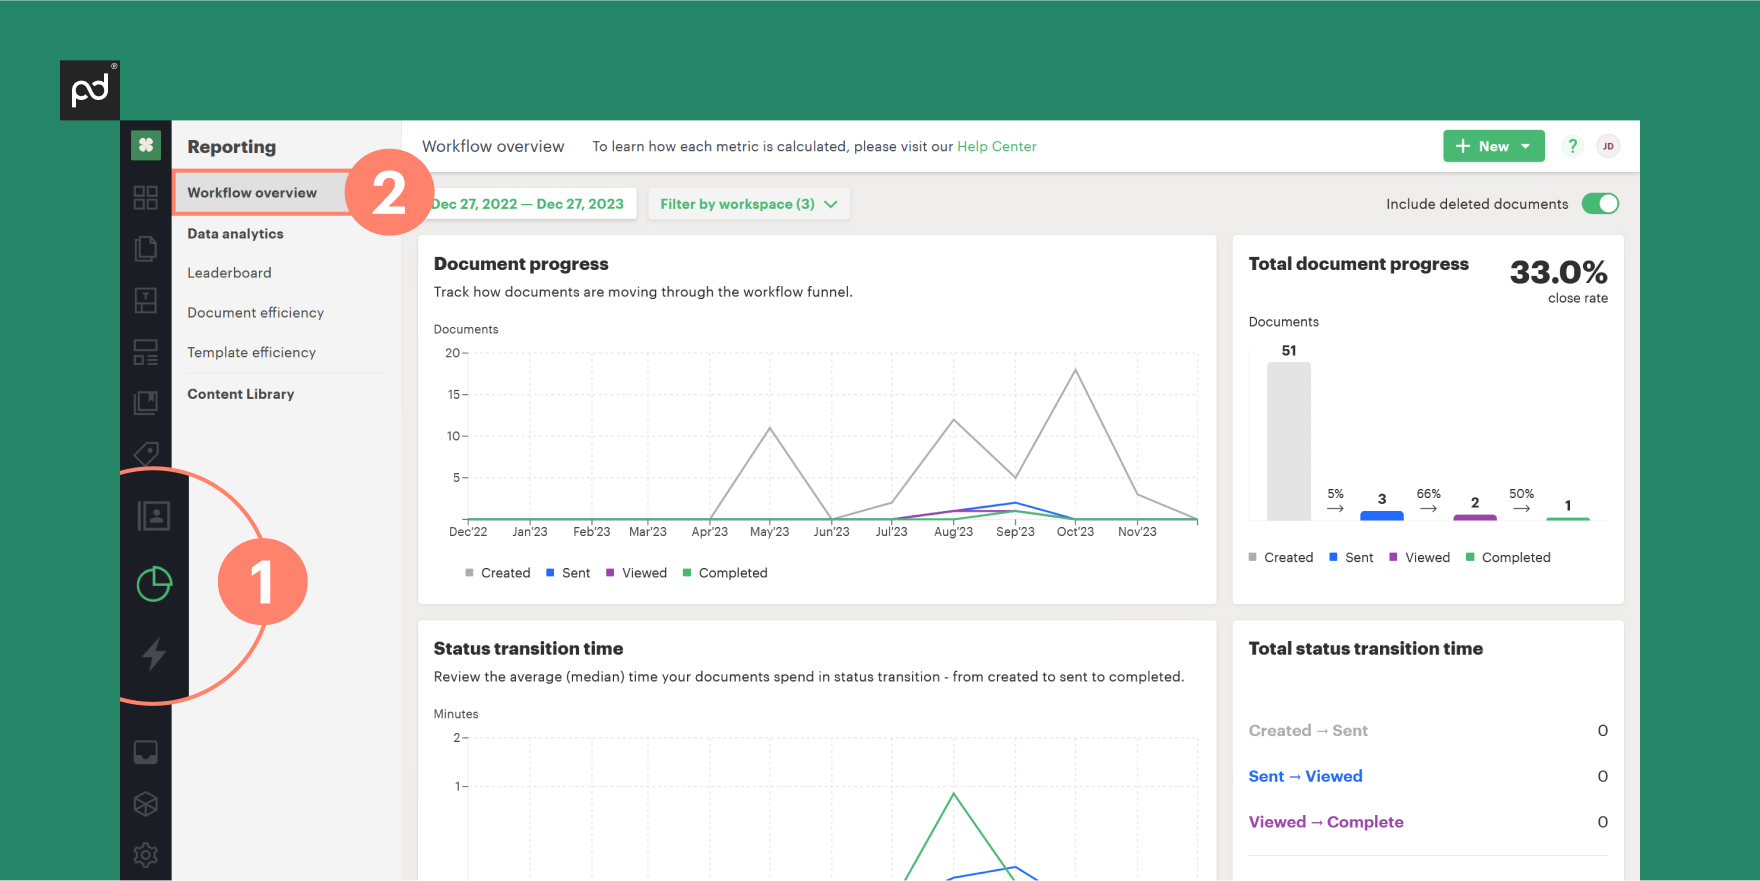This screenshot has height=881, width=1760.
Task: Click the green New button
Action: (1494, 146)
